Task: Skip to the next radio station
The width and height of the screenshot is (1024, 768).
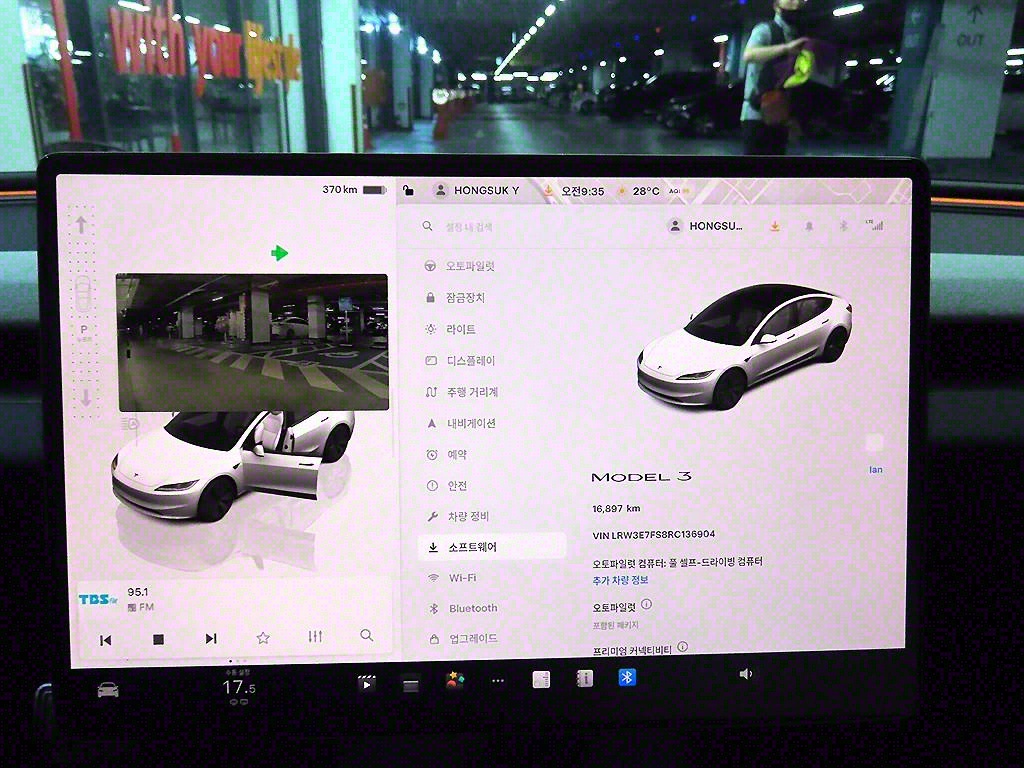Action: [x=210, y=638]
